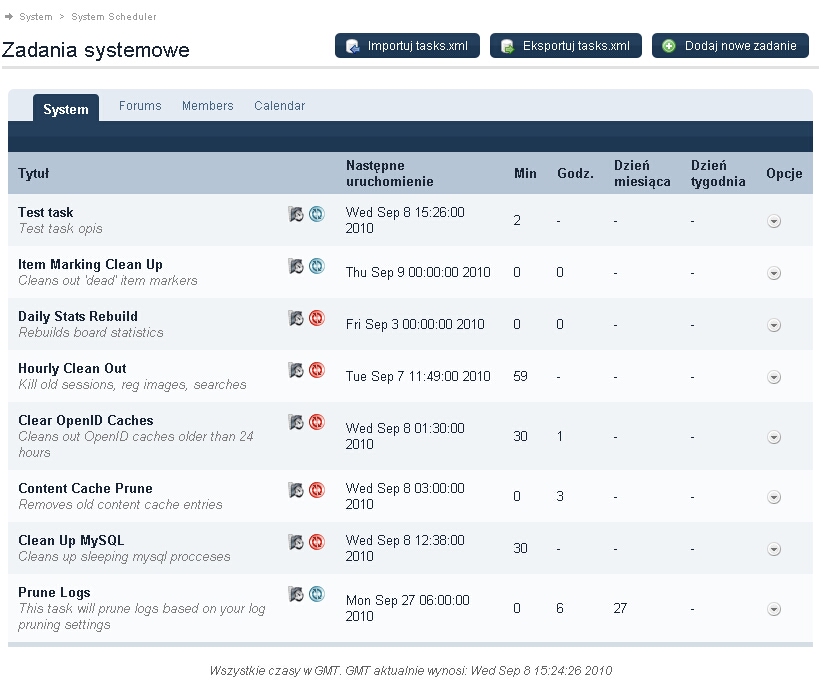Click the scheduler clock icon for Daily Stats Rebuild
The image size is (829, 684).
coord(296,317)
